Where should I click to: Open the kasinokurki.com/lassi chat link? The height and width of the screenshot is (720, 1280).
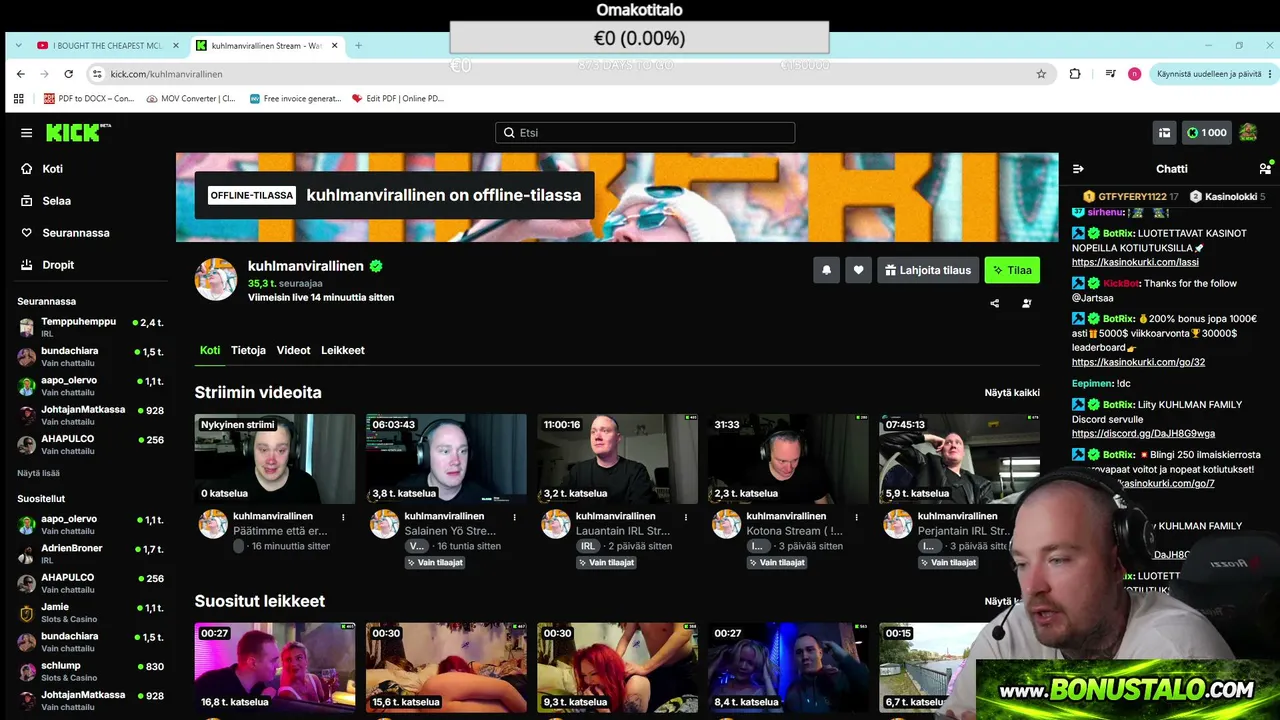[x=1135, y=262]
